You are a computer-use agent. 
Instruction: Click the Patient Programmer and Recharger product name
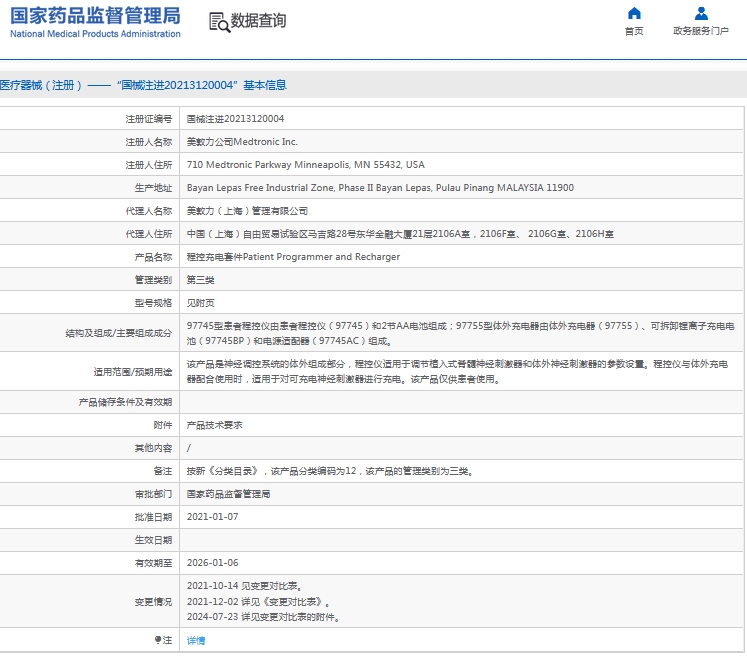point(293,257)
